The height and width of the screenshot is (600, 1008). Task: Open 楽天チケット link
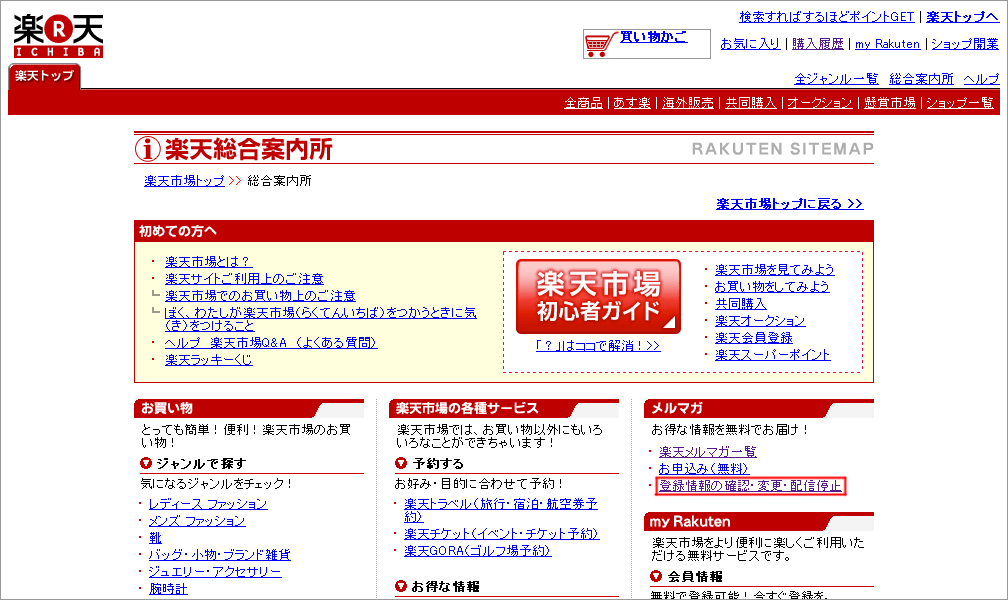501,534
